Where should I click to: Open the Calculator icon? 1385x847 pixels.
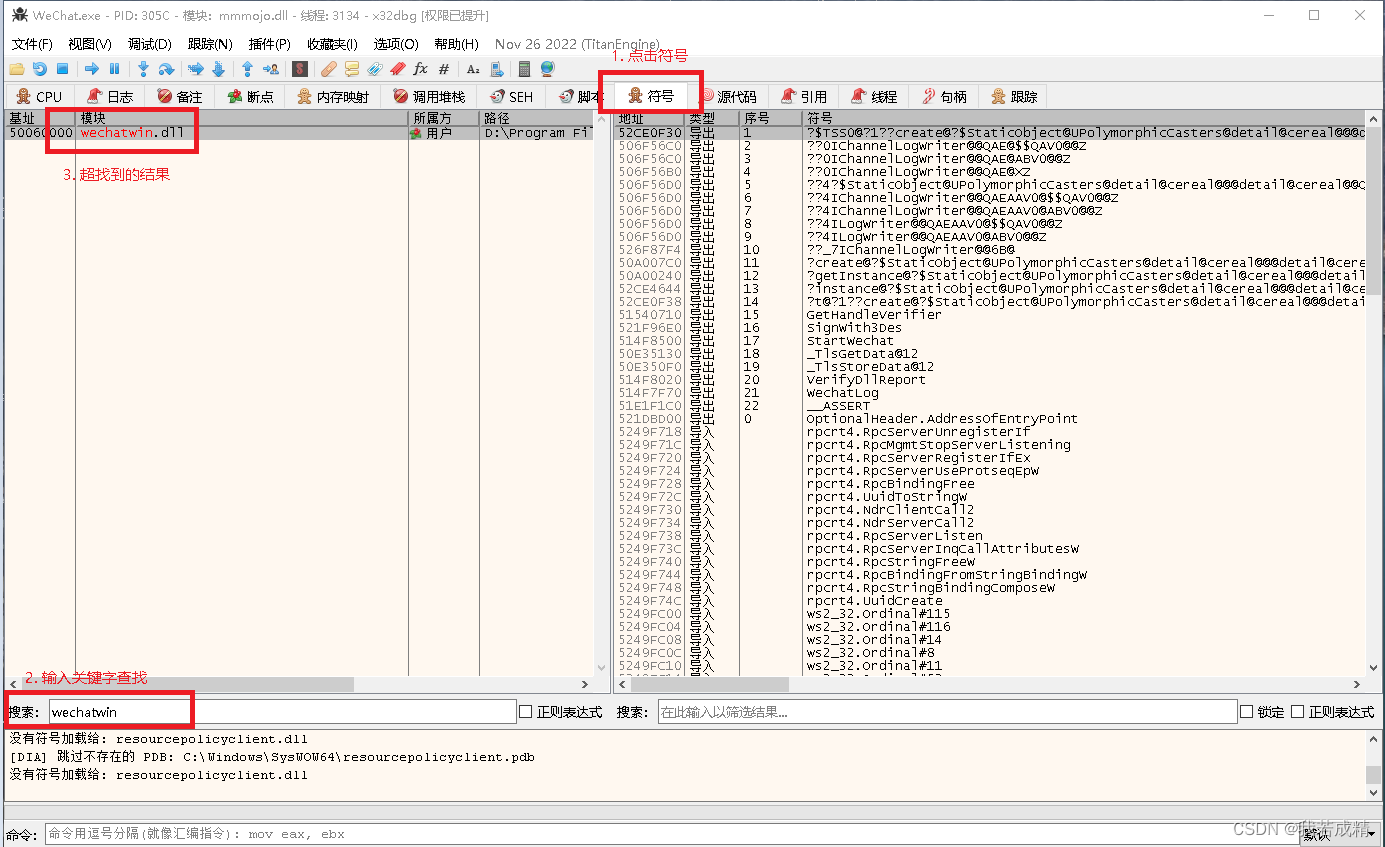[x=524, y=69]
